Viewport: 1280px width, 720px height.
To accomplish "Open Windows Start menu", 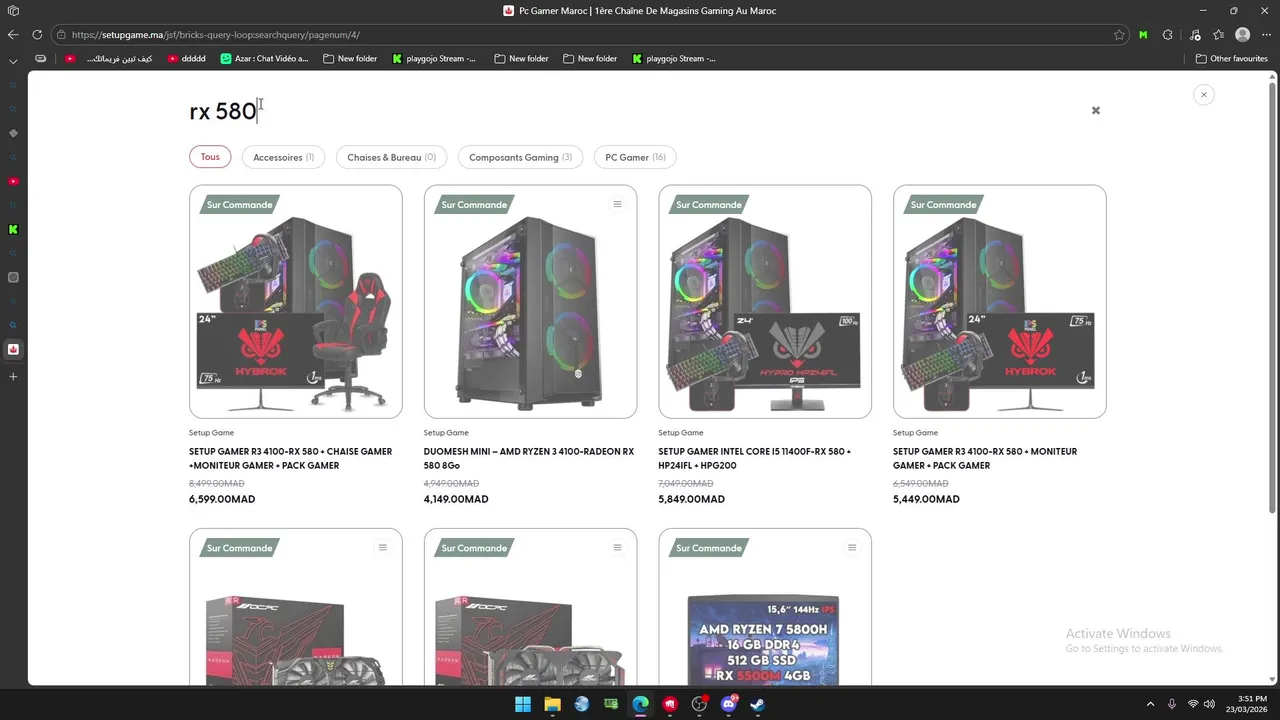I will click(x=523, y=704).
